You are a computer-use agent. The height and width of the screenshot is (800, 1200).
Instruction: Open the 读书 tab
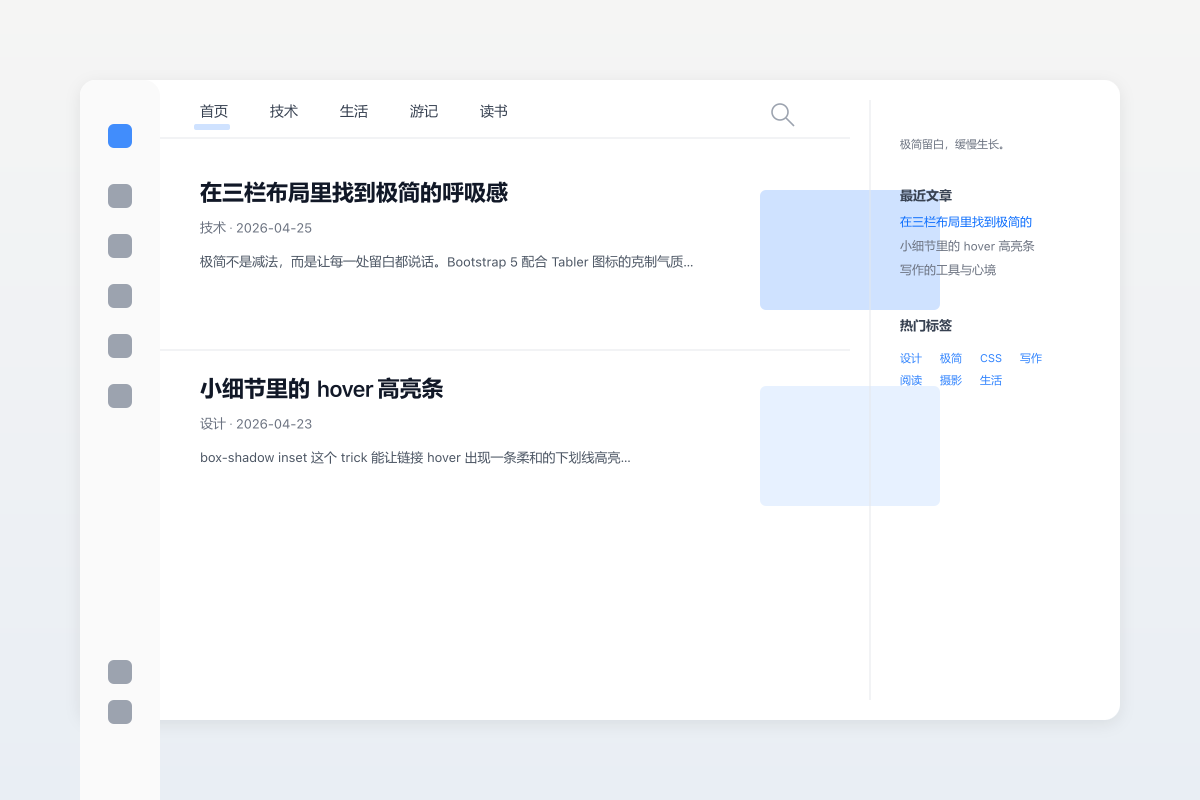pyautogui.click(x=494, y=111)
